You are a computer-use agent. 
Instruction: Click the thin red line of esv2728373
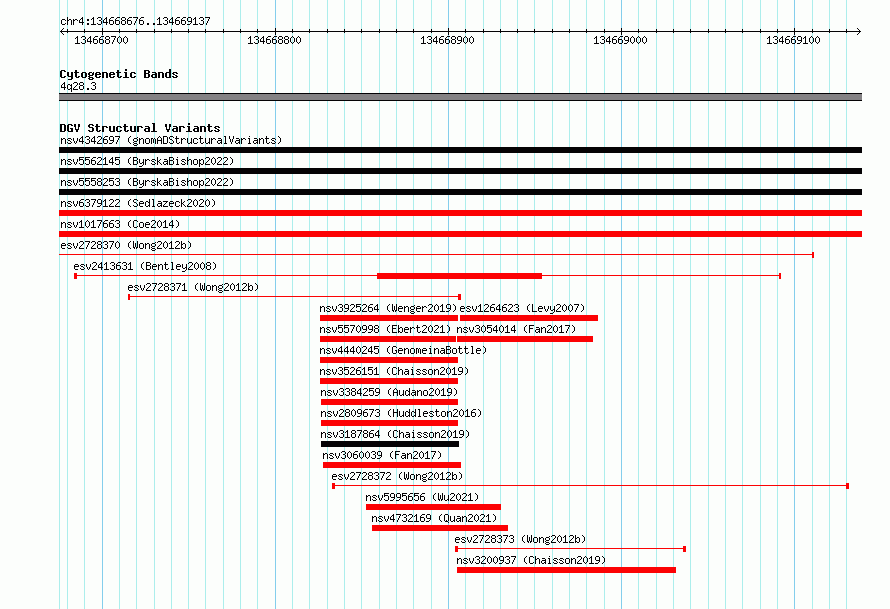tap(570, 549)
